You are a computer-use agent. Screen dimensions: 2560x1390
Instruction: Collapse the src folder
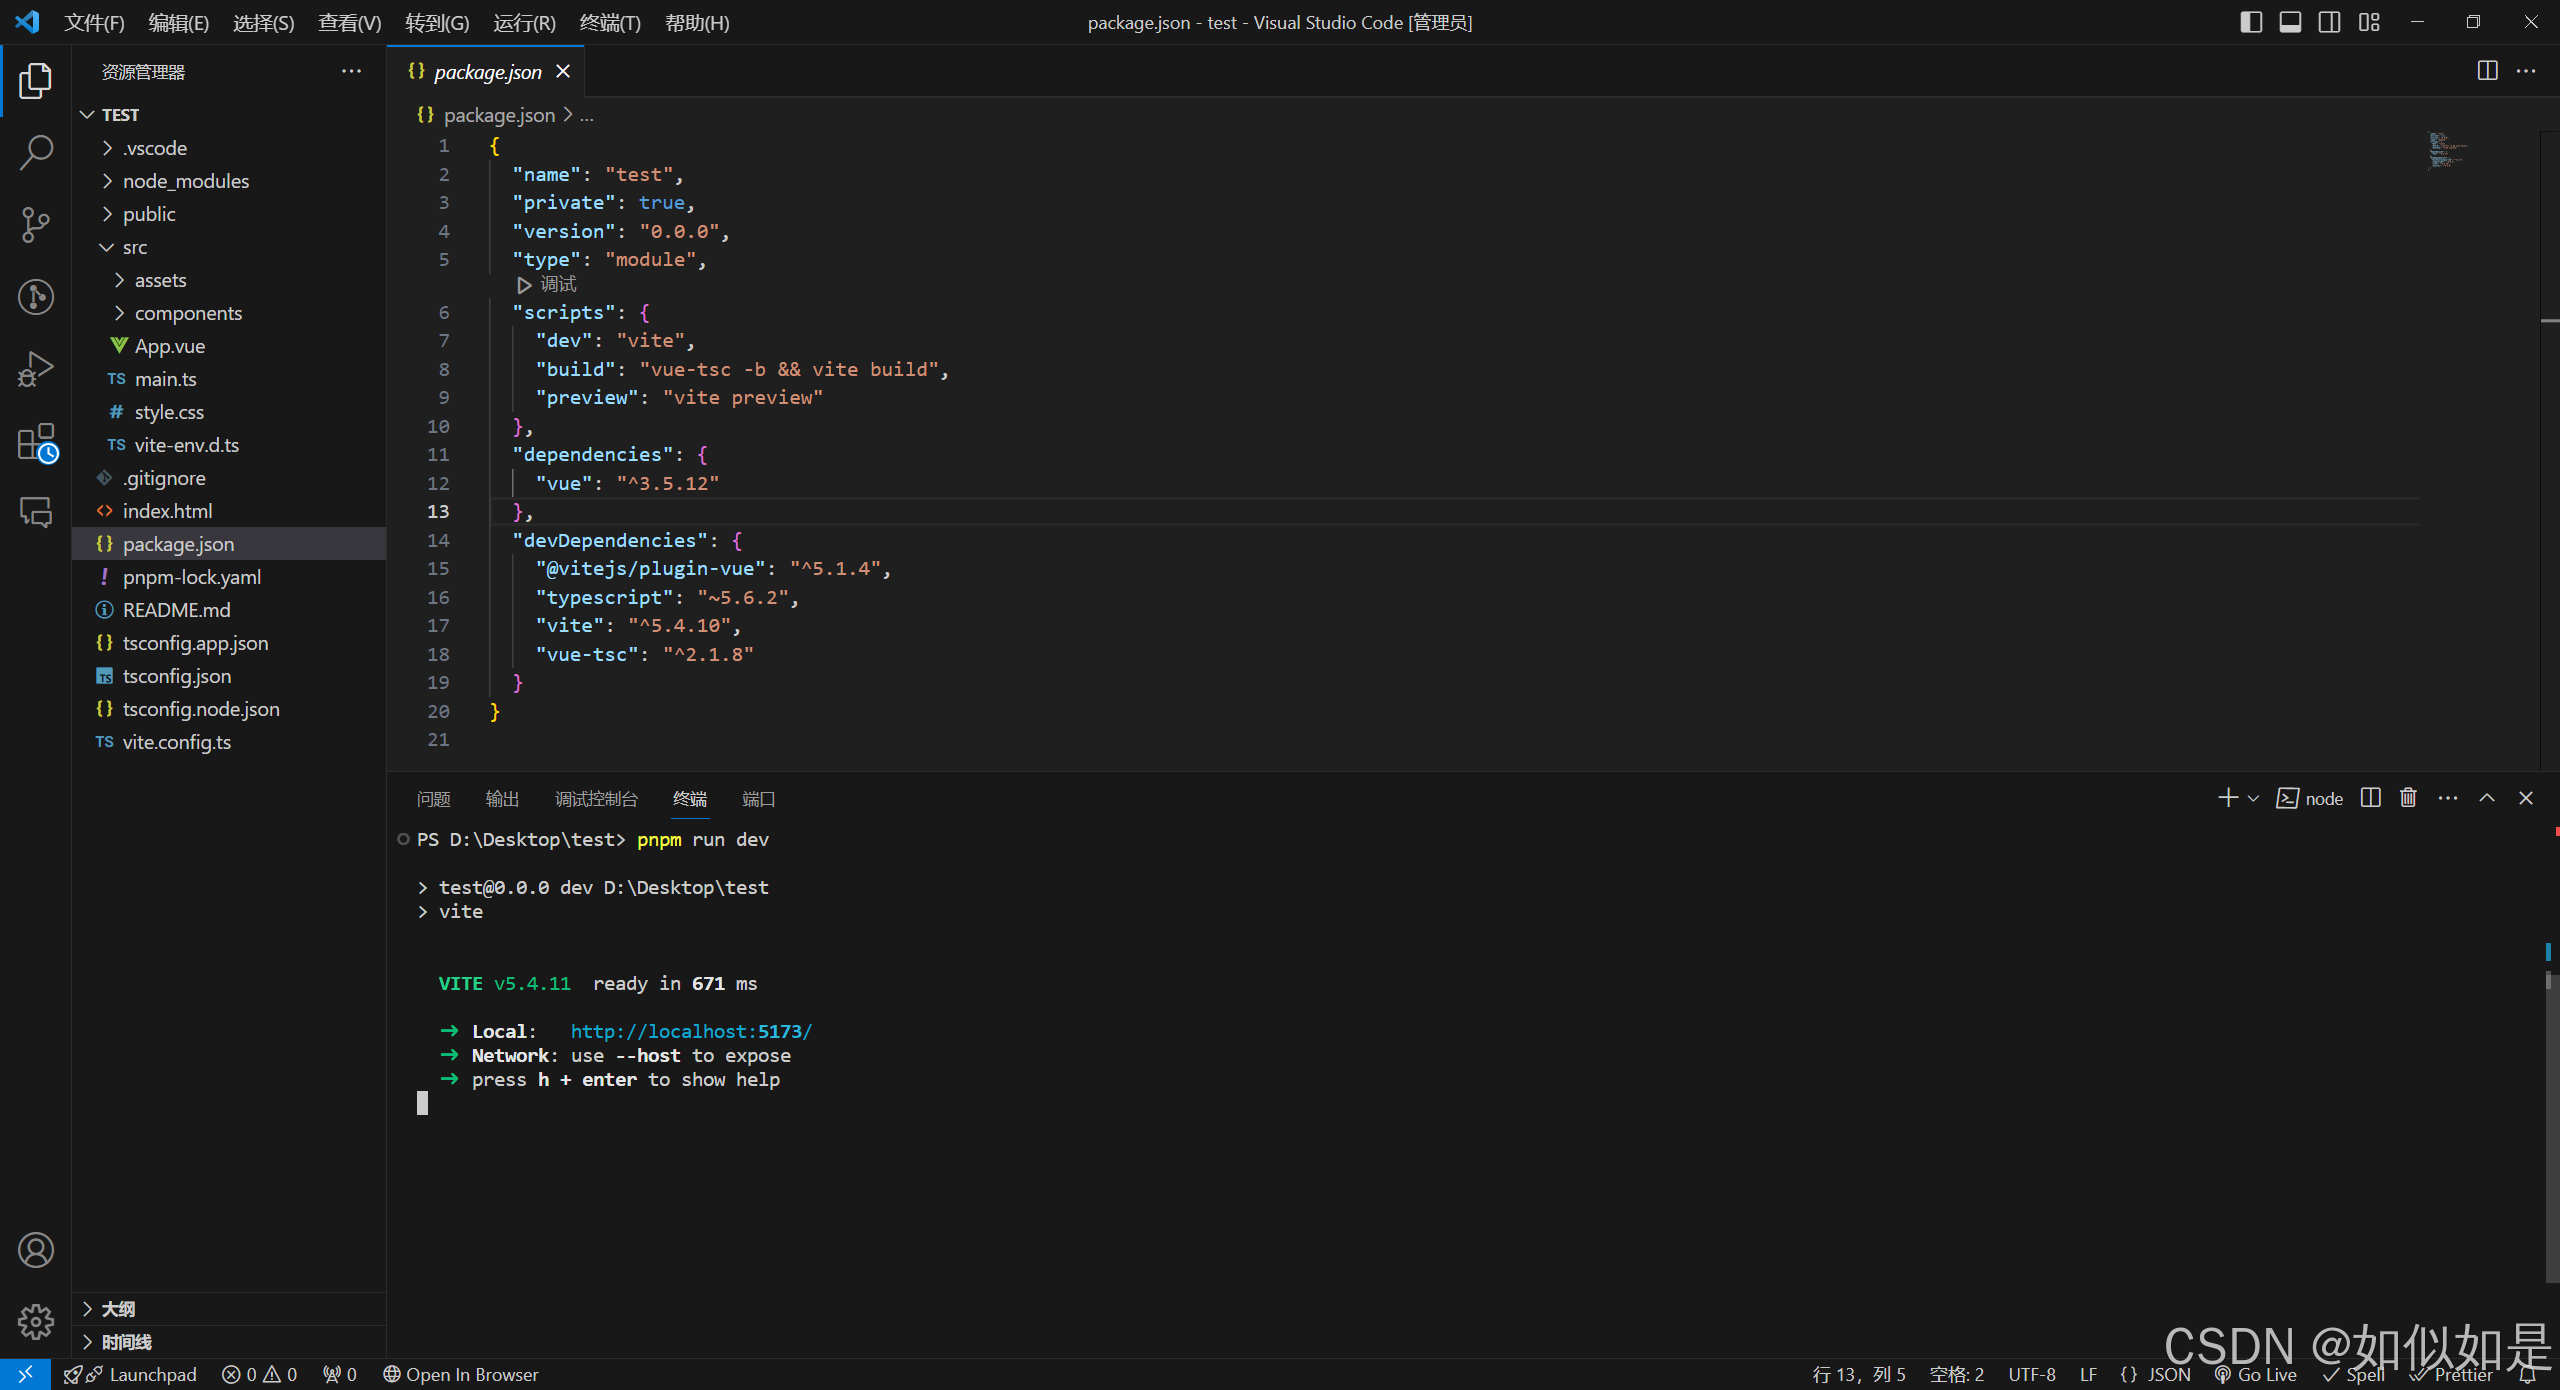[x=134, y=247]
